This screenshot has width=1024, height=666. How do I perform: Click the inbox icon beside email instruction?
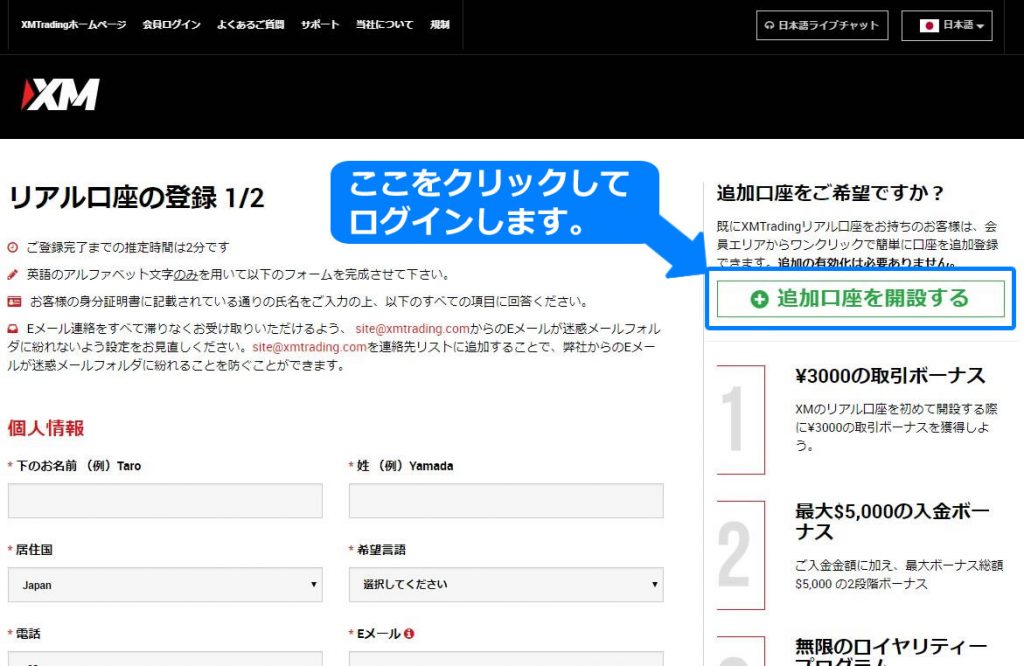pos(12,328)
